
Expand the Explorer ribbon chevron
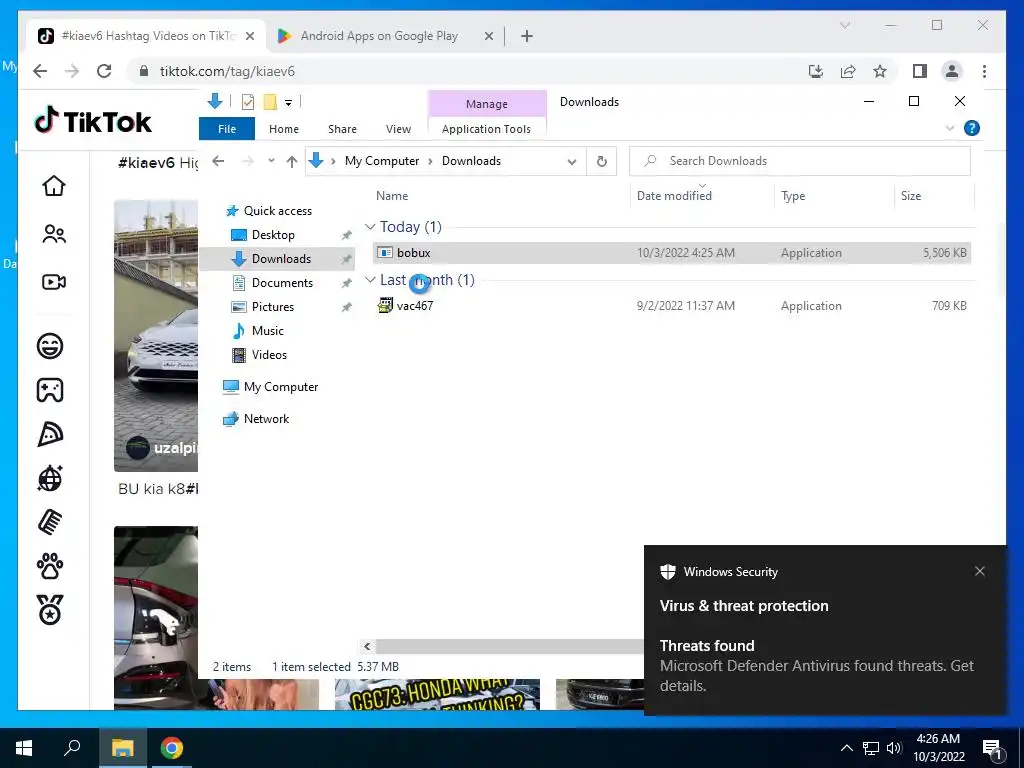[950, 128]
